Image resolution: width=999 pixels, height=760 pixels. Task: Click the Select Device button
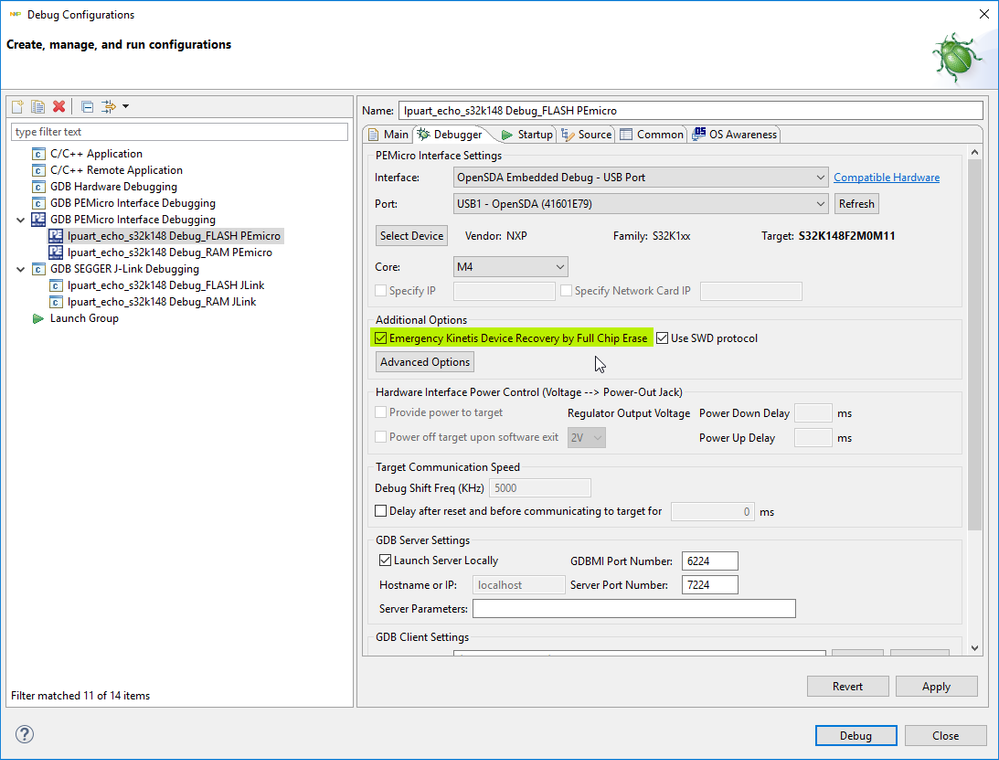click(412, 236)
